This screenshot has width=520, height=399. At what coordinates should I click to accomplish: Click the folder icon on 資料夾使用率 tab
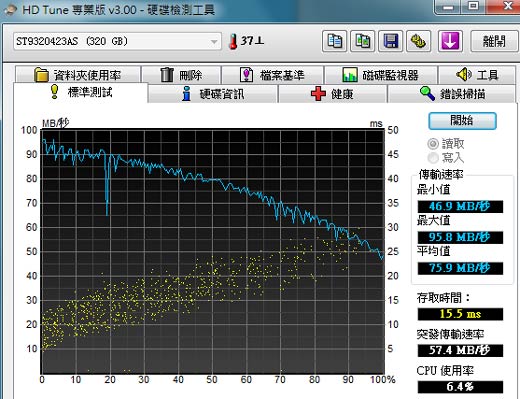pos(42,75)
